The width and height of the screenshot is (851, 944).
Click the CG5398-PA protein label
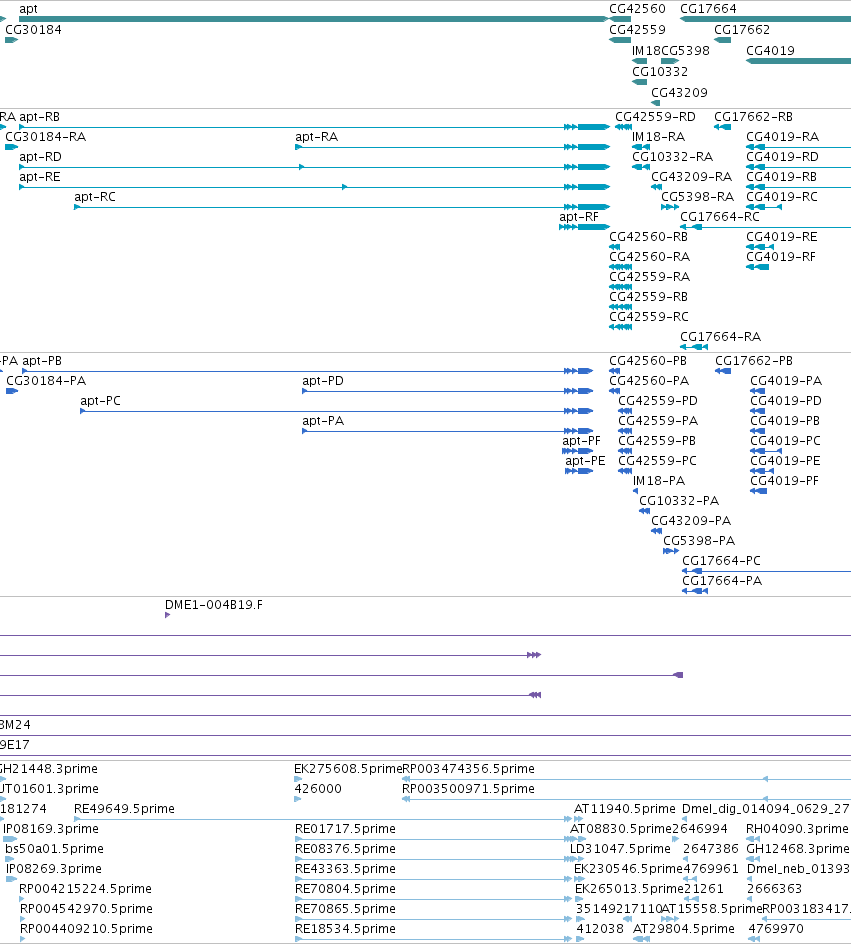pos(699,541)
